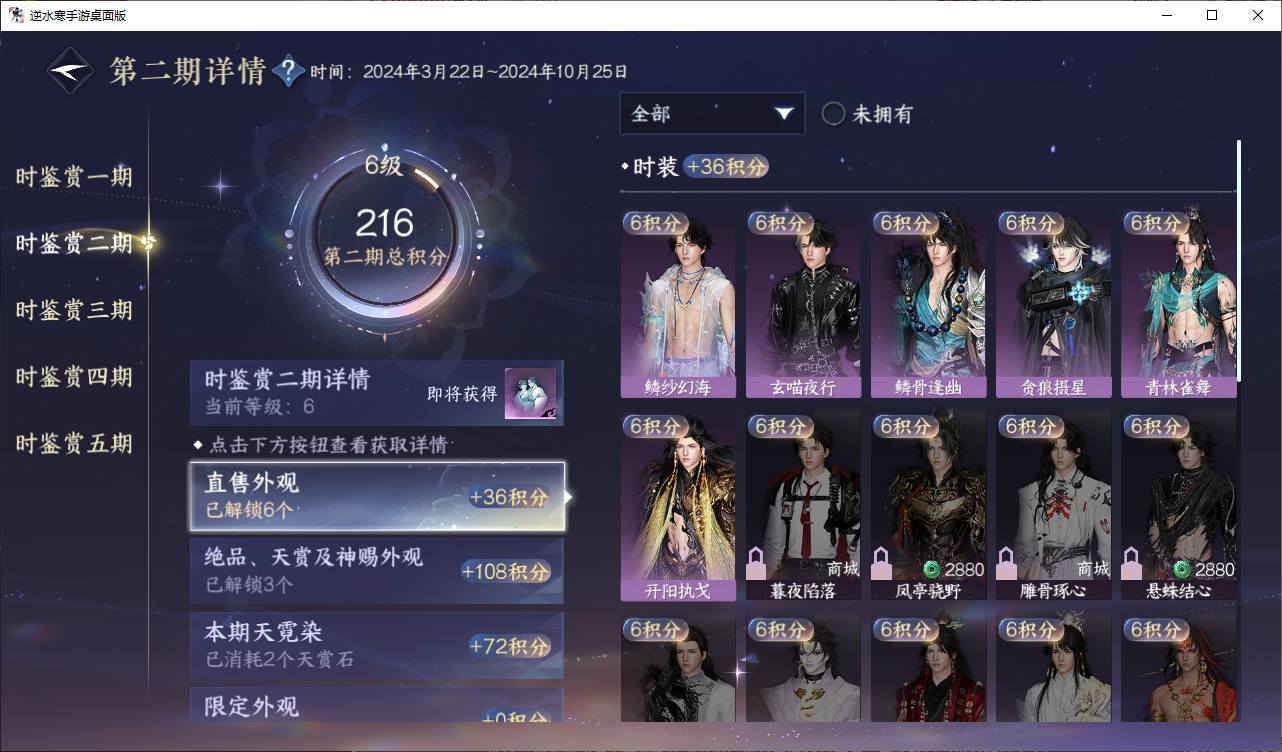This screenshot has width=1282, height=752.
Task: Open 绝品、天赏及神赐外观 details
Action: tap(377, 570)
